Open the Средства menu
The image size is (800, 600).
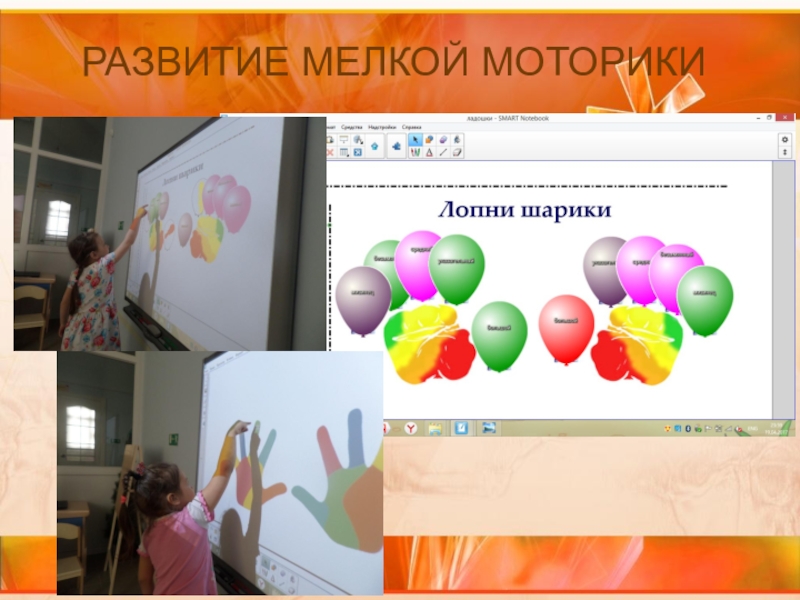coord(352,127)
